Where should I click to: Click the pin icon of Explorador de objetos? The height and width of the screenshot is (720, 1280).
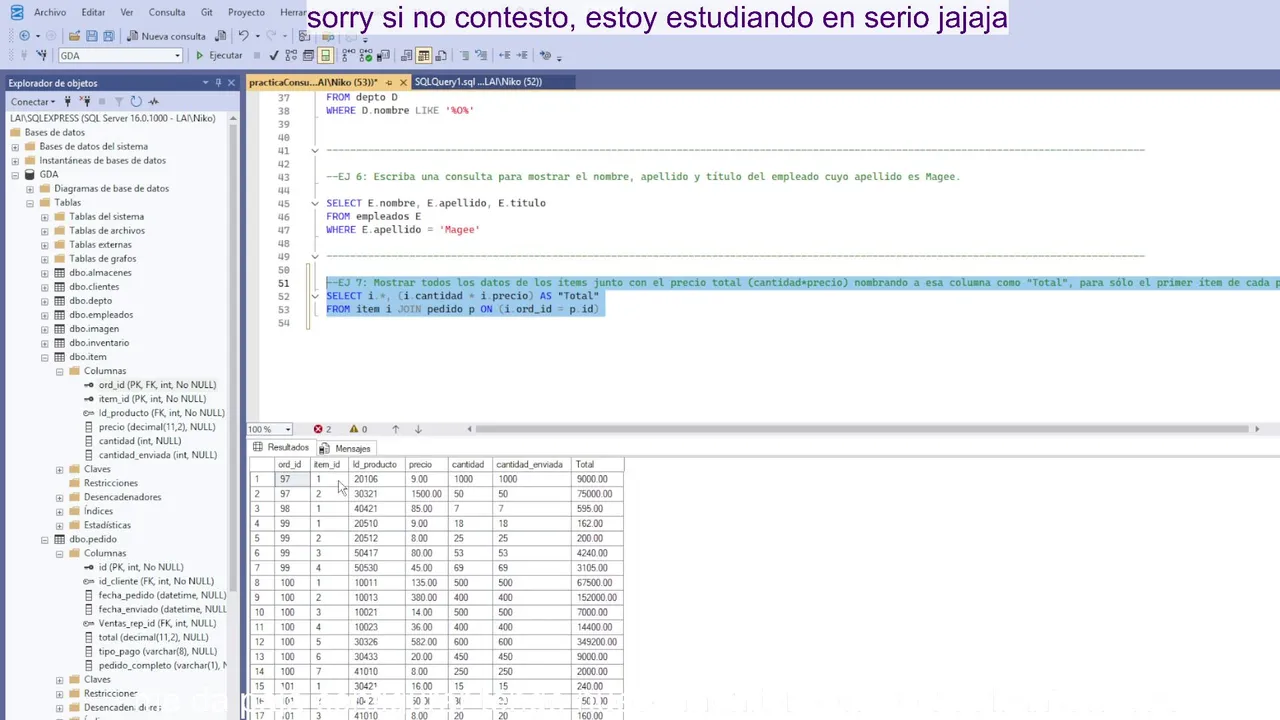click(218, 83)
